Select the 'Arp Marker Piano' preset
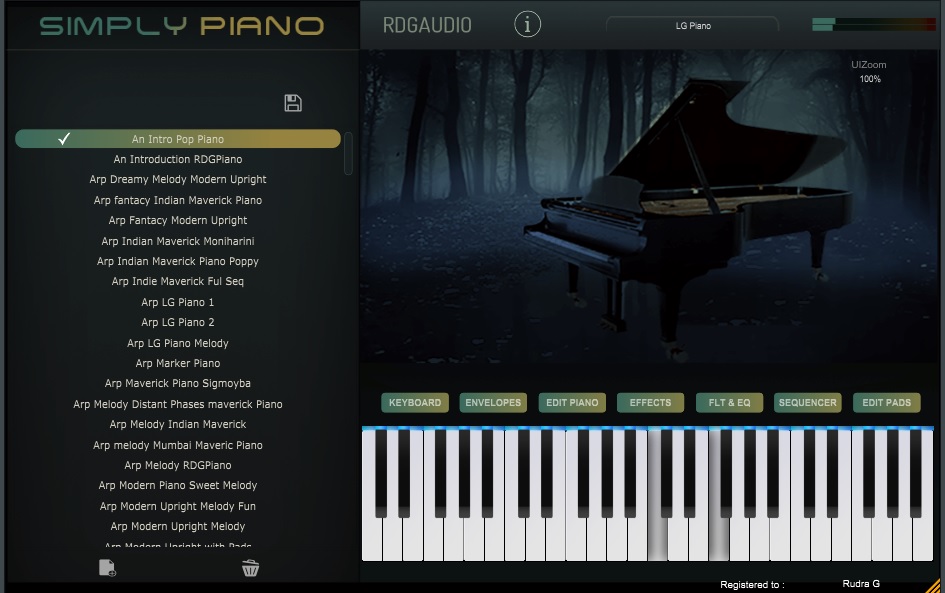945x593 pixels. click(x=178, y=363)
